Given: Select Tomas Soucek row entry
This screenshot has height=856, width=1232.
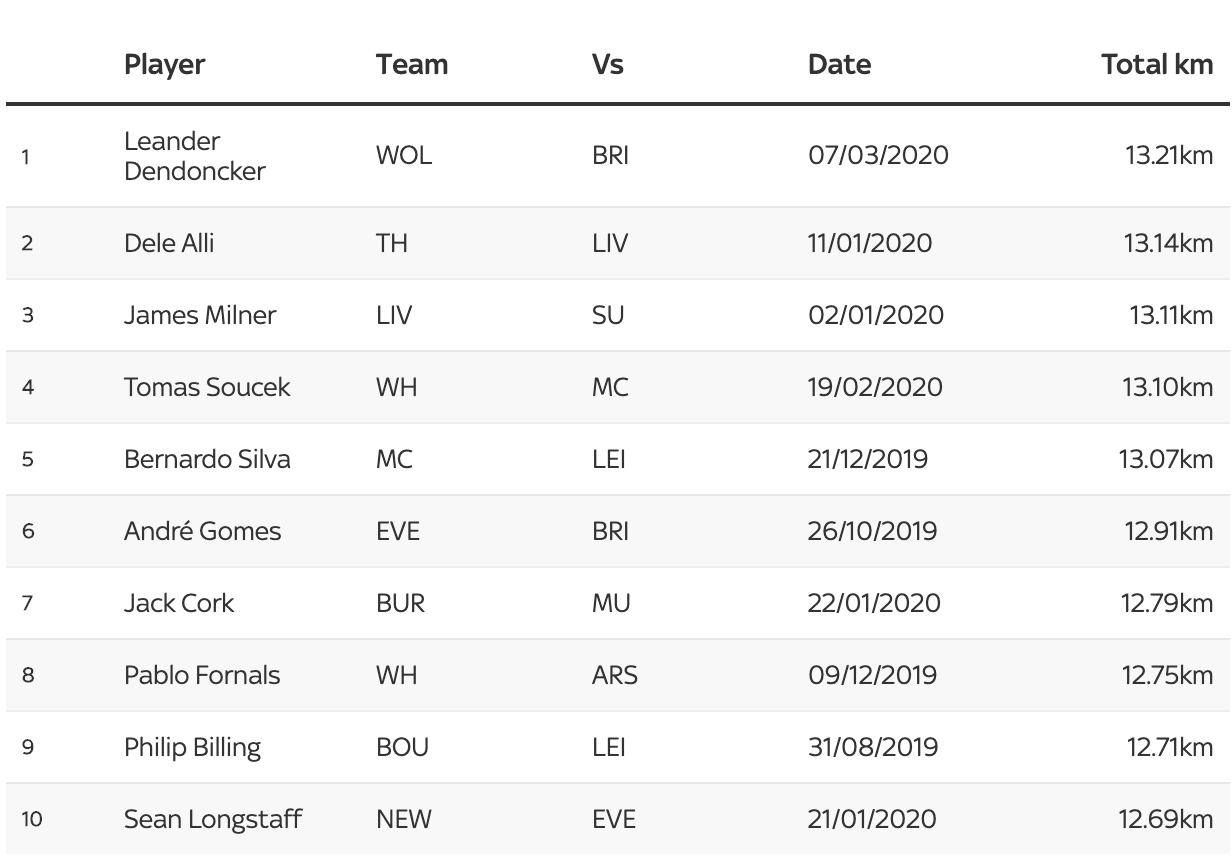Looking at the screenshot, I should point(207,387).
